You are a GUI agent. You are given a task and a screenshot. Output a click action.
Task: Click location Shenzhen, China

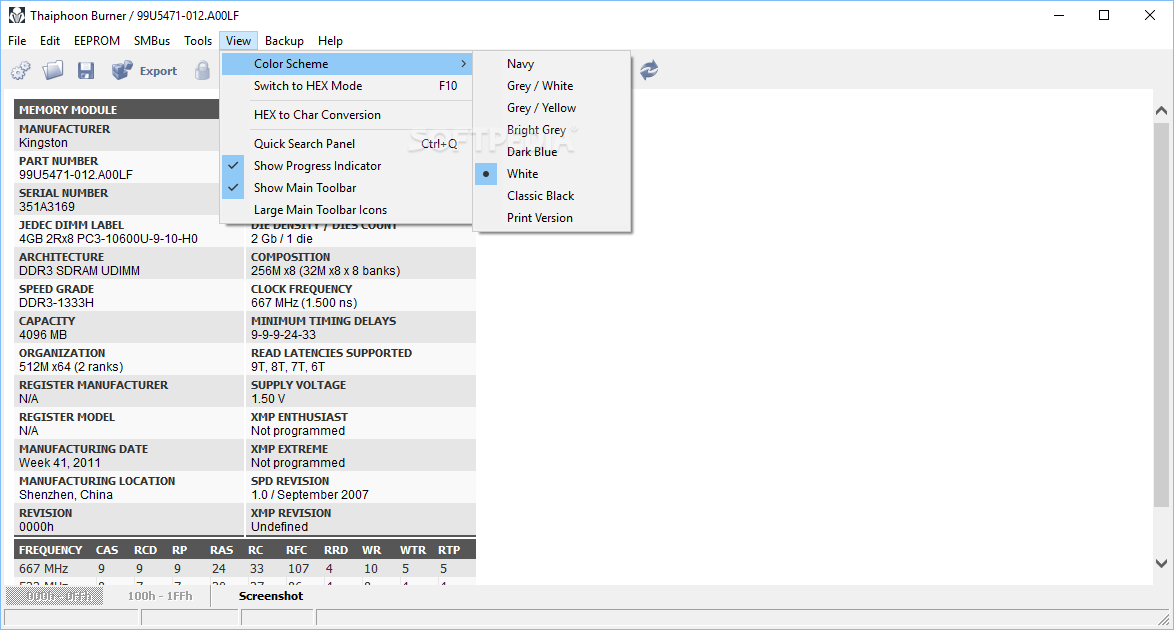pyautogui.click(x=66, y=495)
